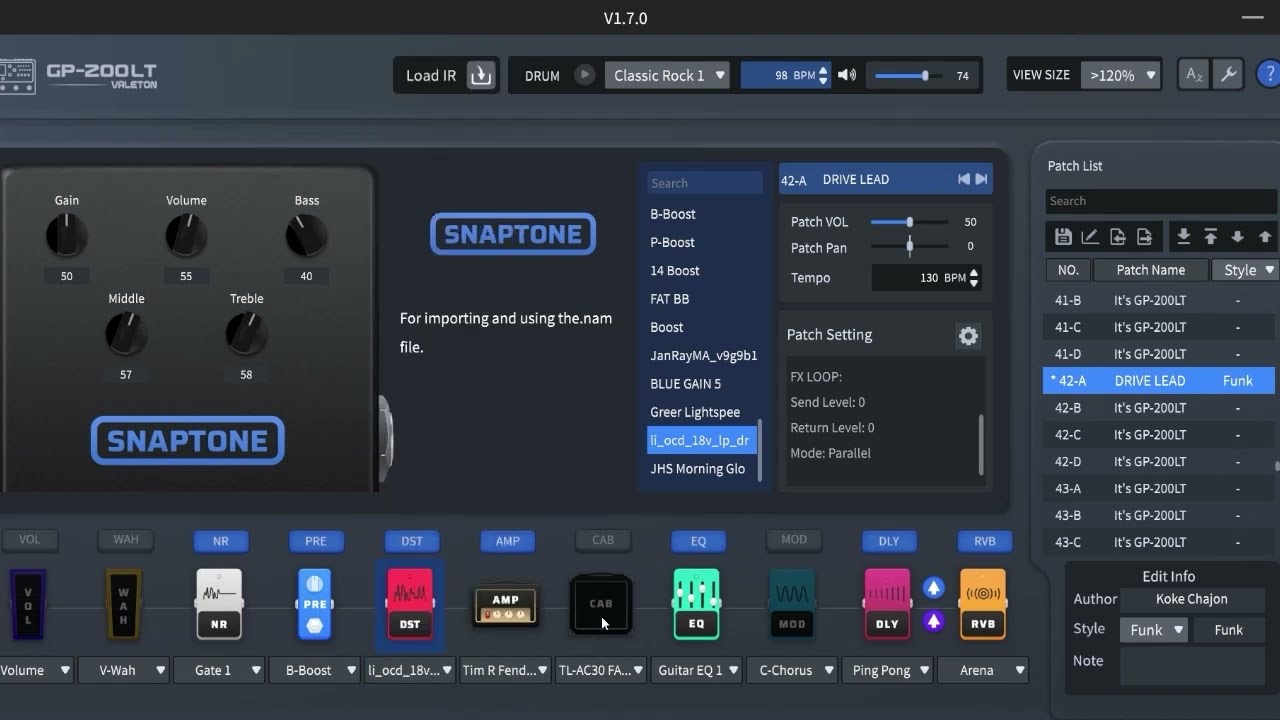This screenshot has height=720, width=1280.
Task: Select the orange RVB pedal
Action: click(982, 604)
